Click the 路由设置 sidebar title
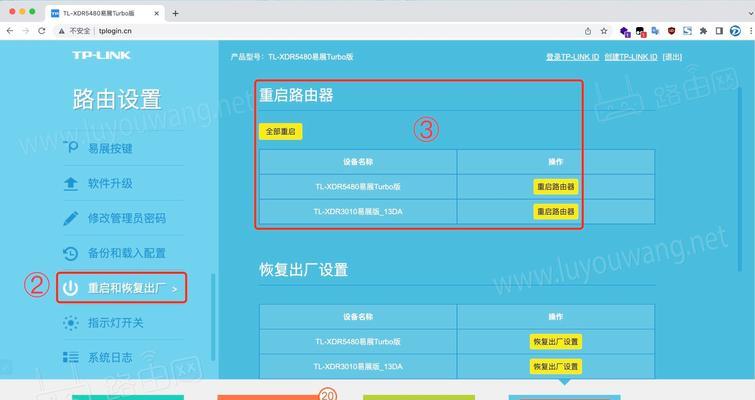Image resolution: width=755 pixels, height=400 pixels. click(x=117, y=100)
